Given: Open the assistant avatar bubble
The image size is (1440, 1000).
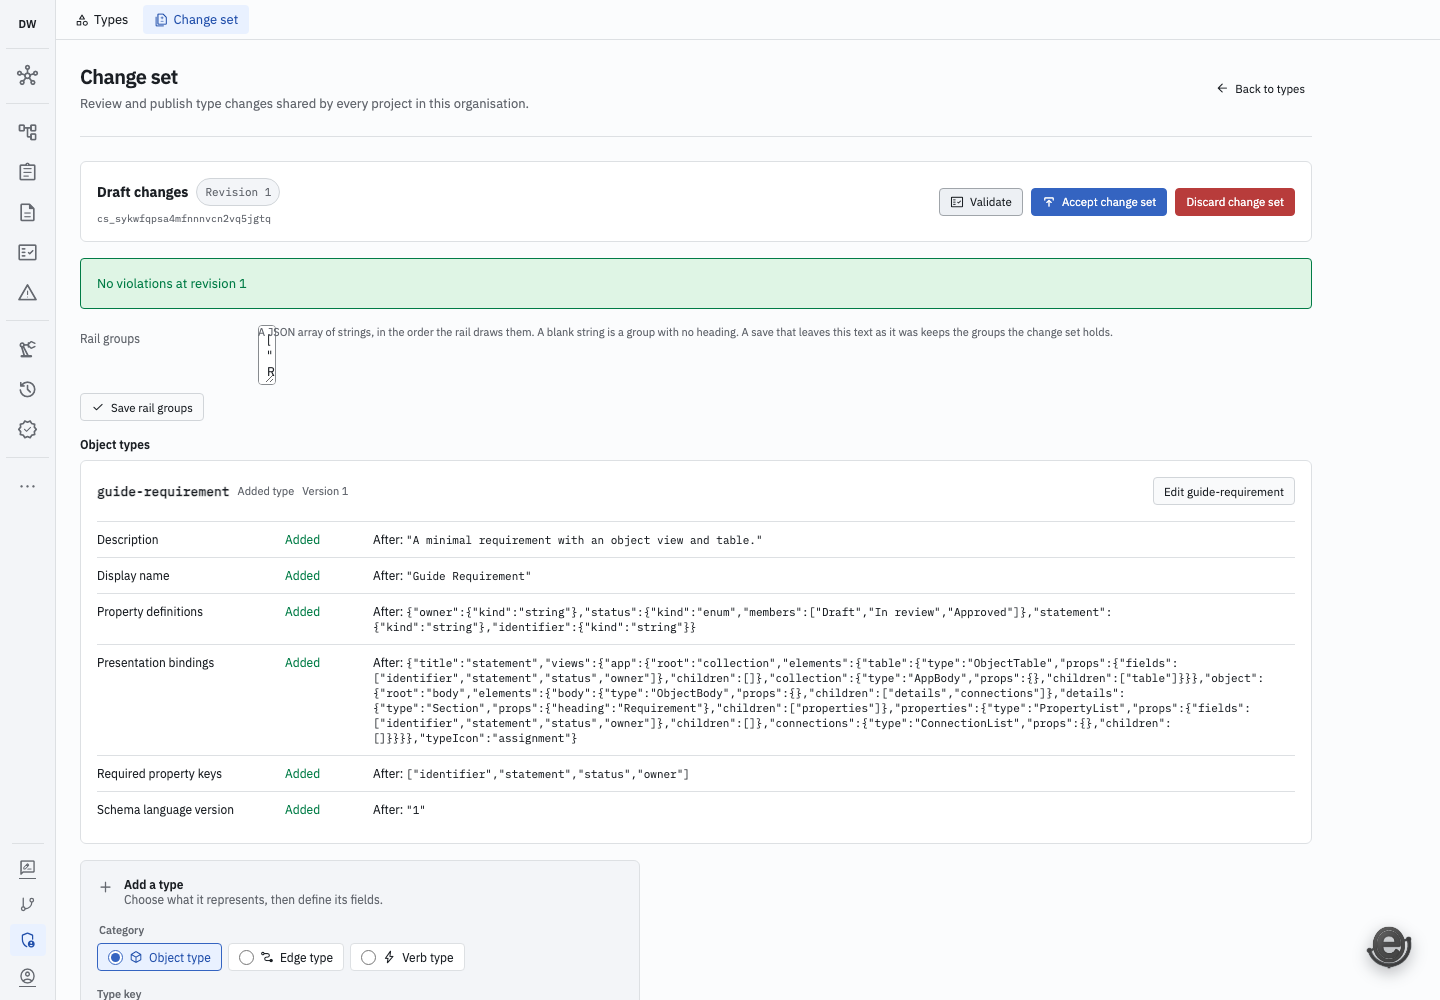Looking at the screenshot, I should (x=1389, y=946).
